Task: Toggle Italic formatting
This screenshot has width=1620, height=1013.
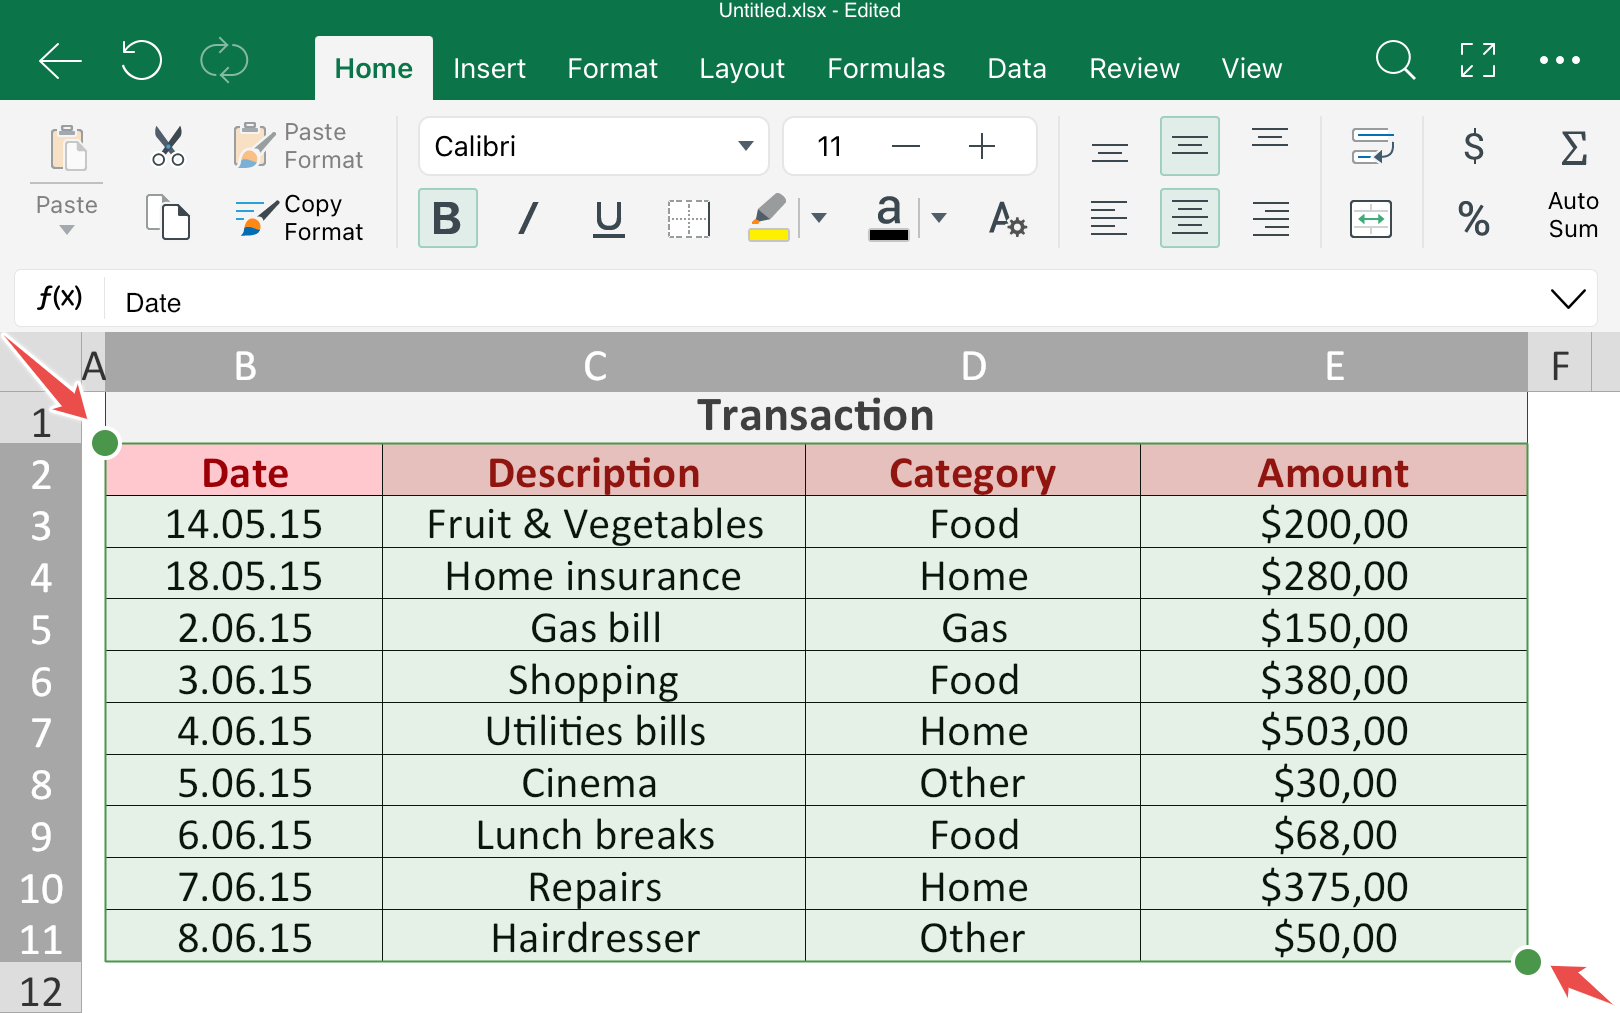Action: point(528,218)
